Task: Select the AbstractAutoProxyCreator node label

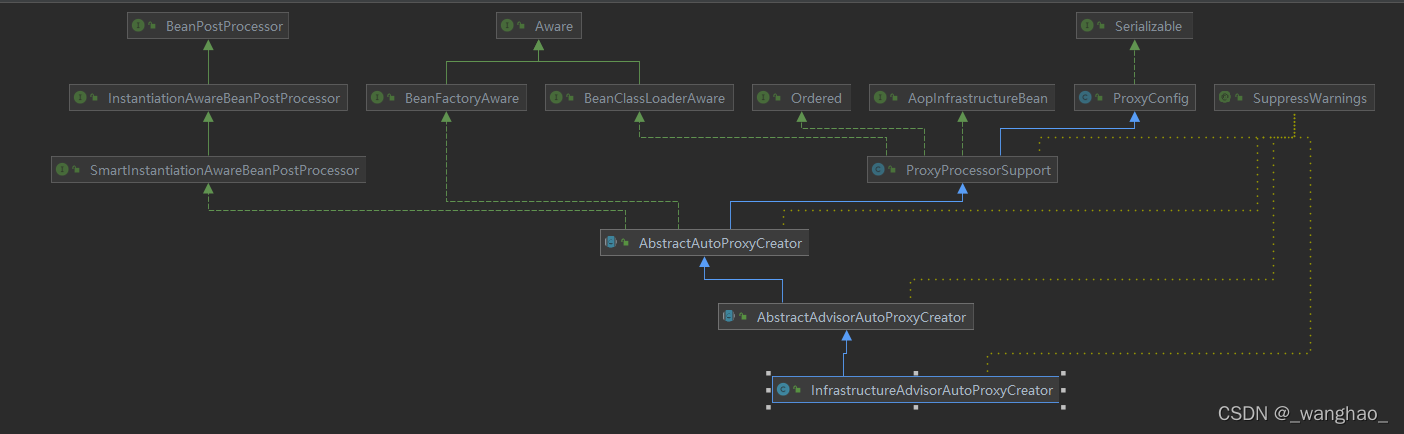Action: click(720, 243)
